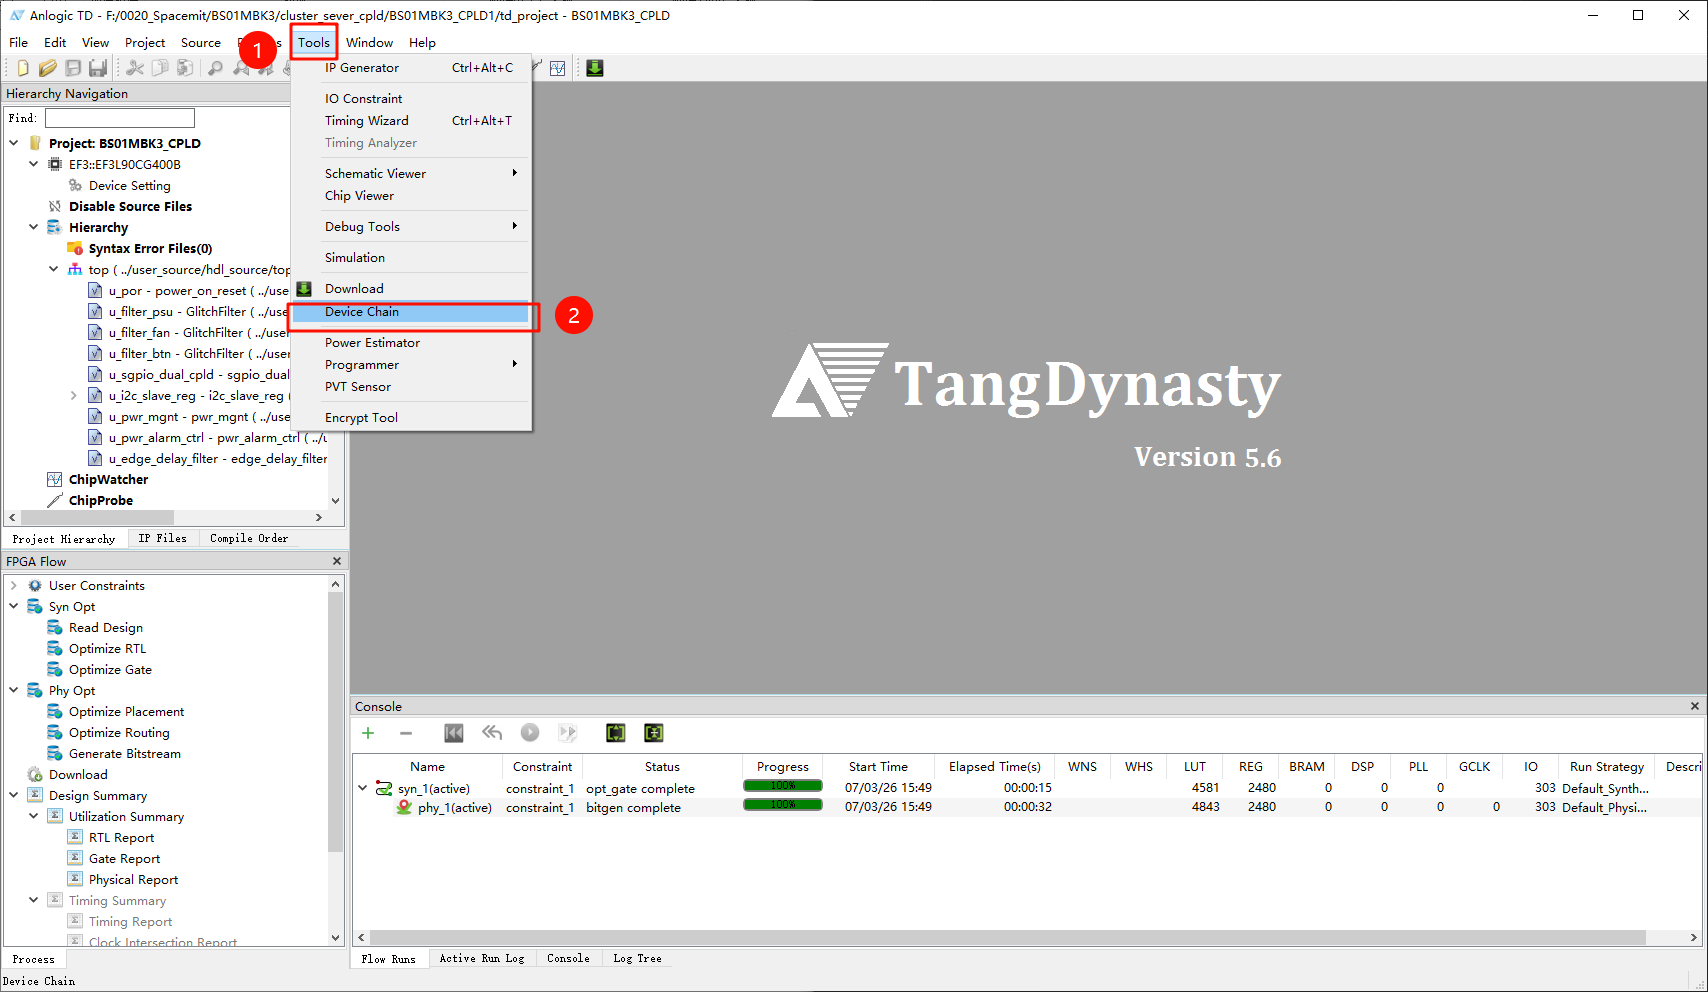This screenshot has width=1708, height=992.
Task: Click the syn_1 progress bar
Action: (783, 786)
